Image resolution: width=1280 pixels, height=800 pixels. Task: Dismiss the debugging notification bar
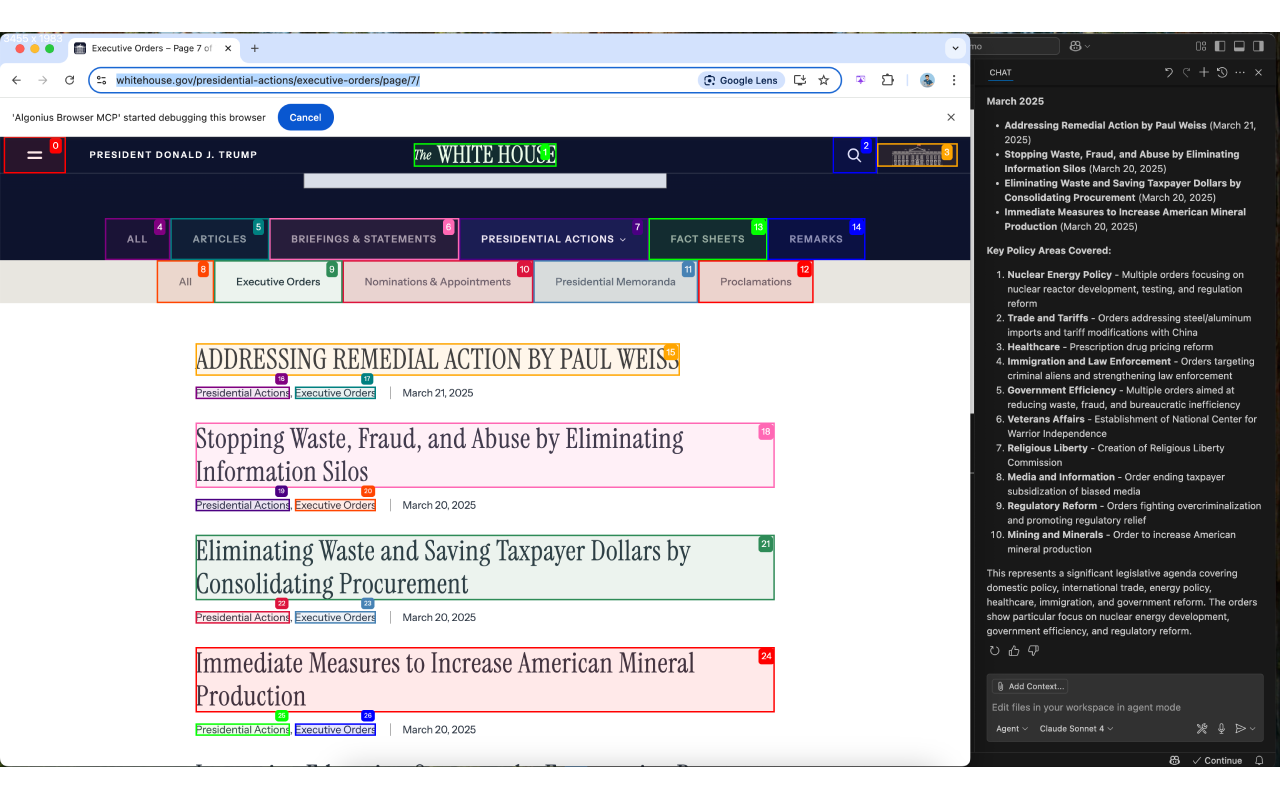coord(951,117)
